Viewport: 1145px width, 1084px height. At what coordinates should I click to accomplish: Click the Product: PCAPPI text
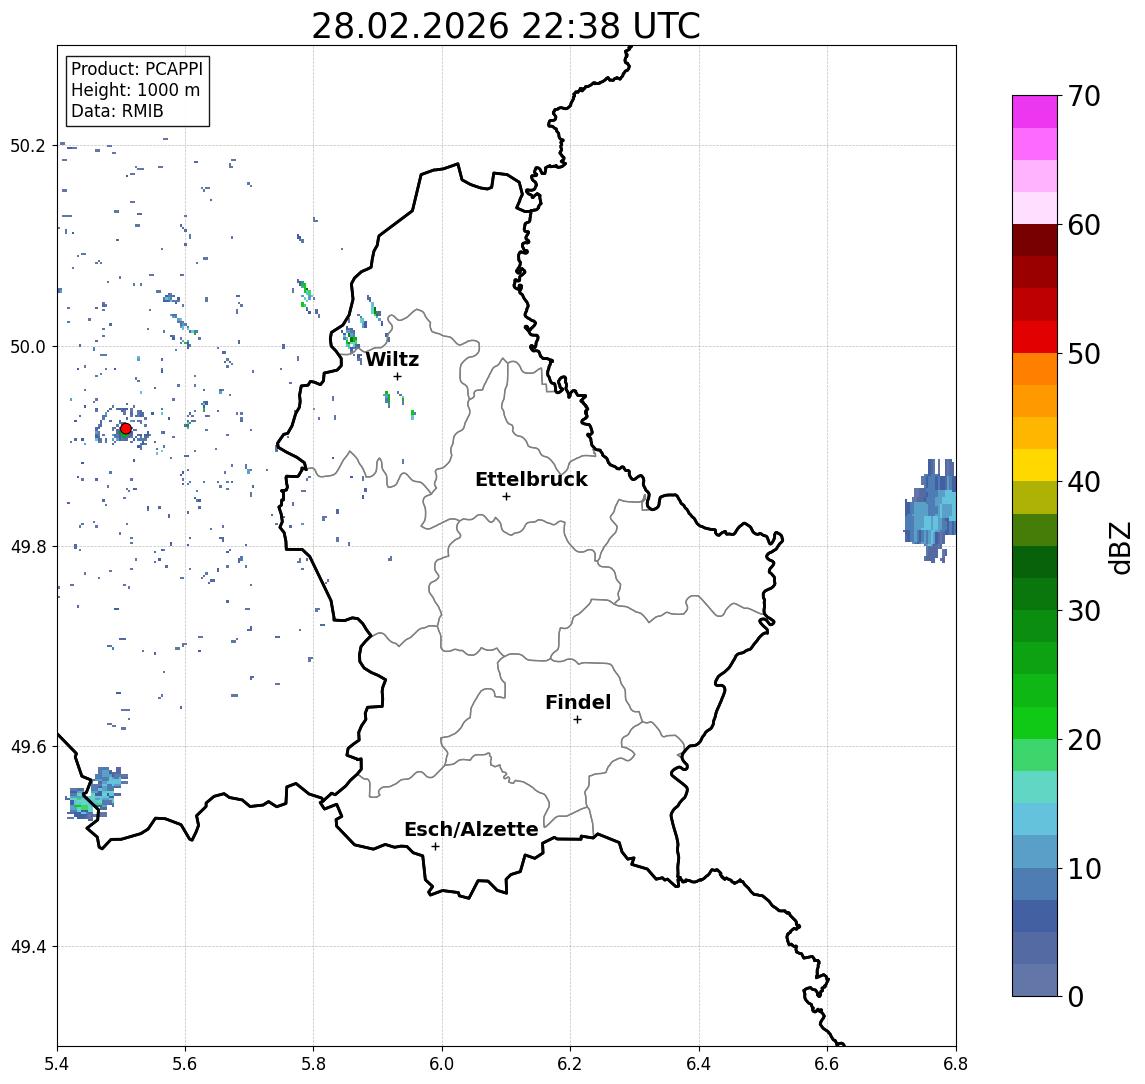tap(137, 69)
